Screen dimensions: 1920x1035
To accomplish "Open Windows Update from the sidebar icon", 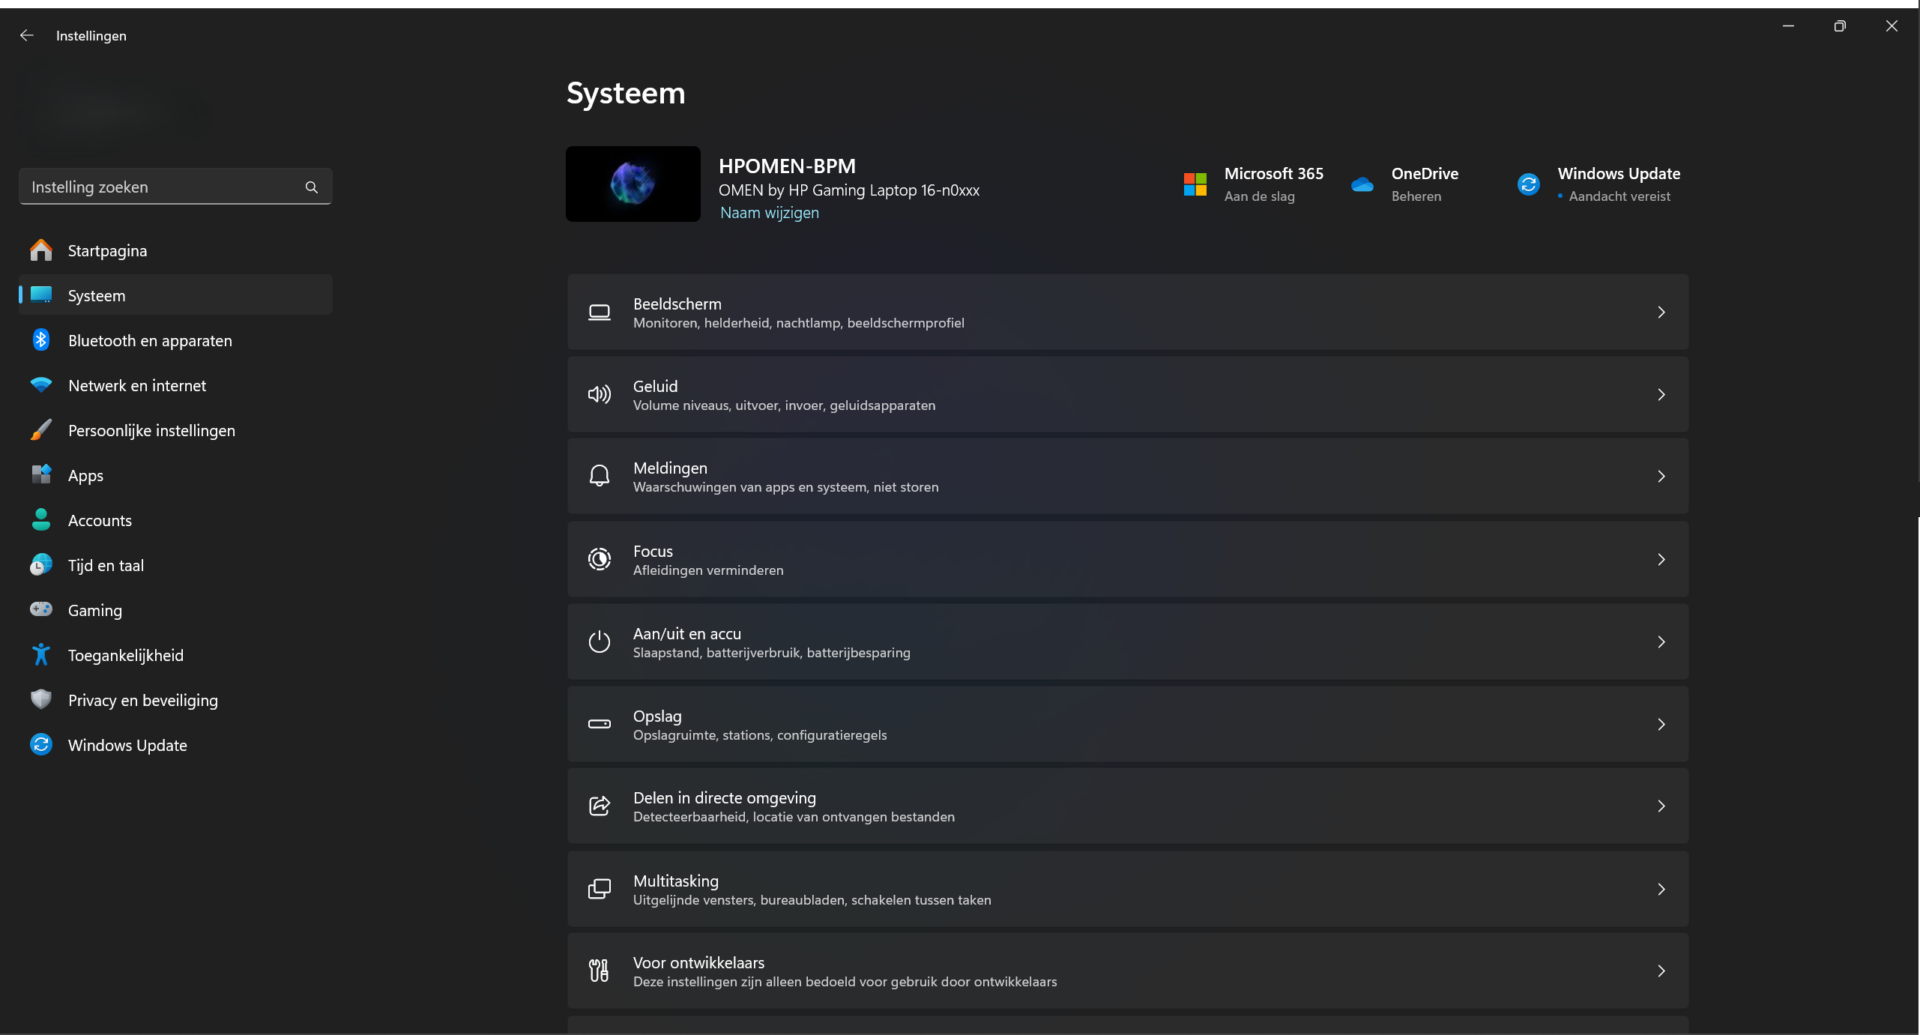I will 40,745.
